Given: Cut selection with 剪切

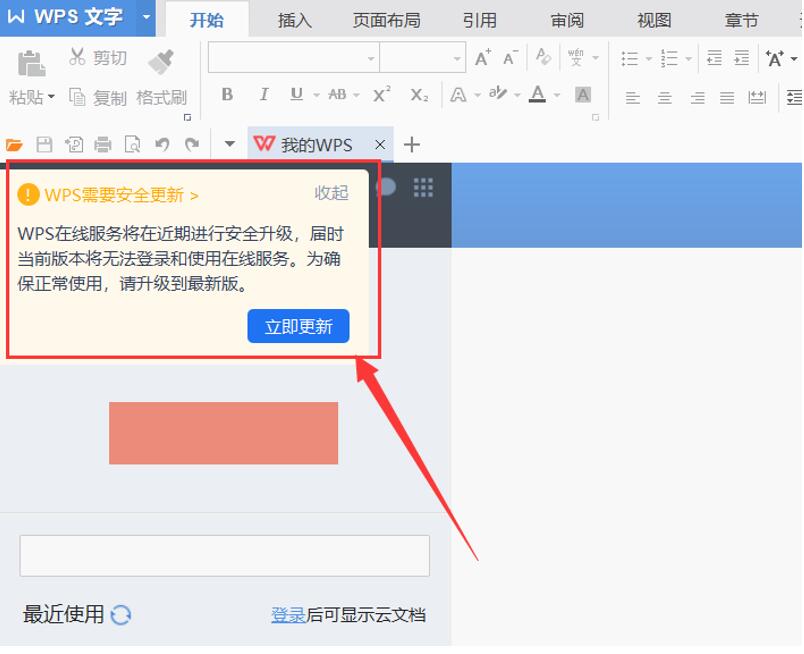Looking at the screenshot, I should 97,57.
